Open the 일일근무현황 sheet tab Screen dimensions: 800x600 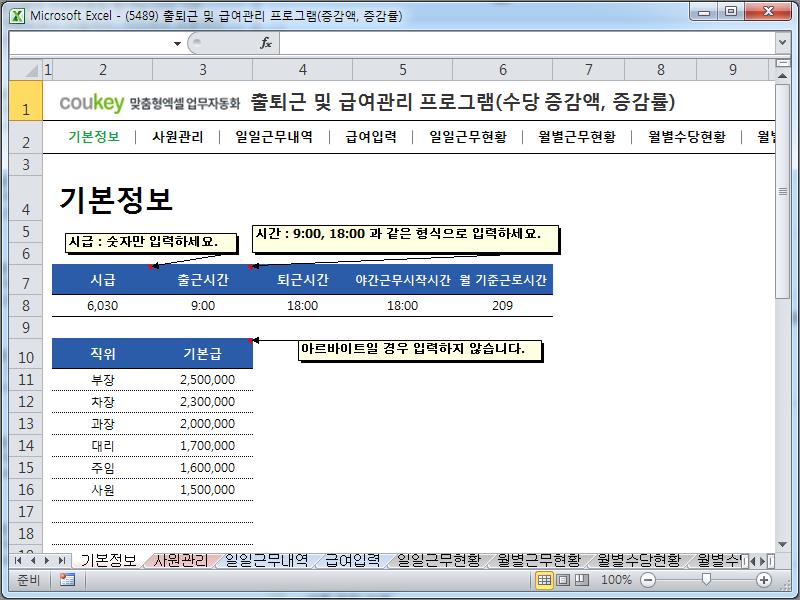(439, 560)
